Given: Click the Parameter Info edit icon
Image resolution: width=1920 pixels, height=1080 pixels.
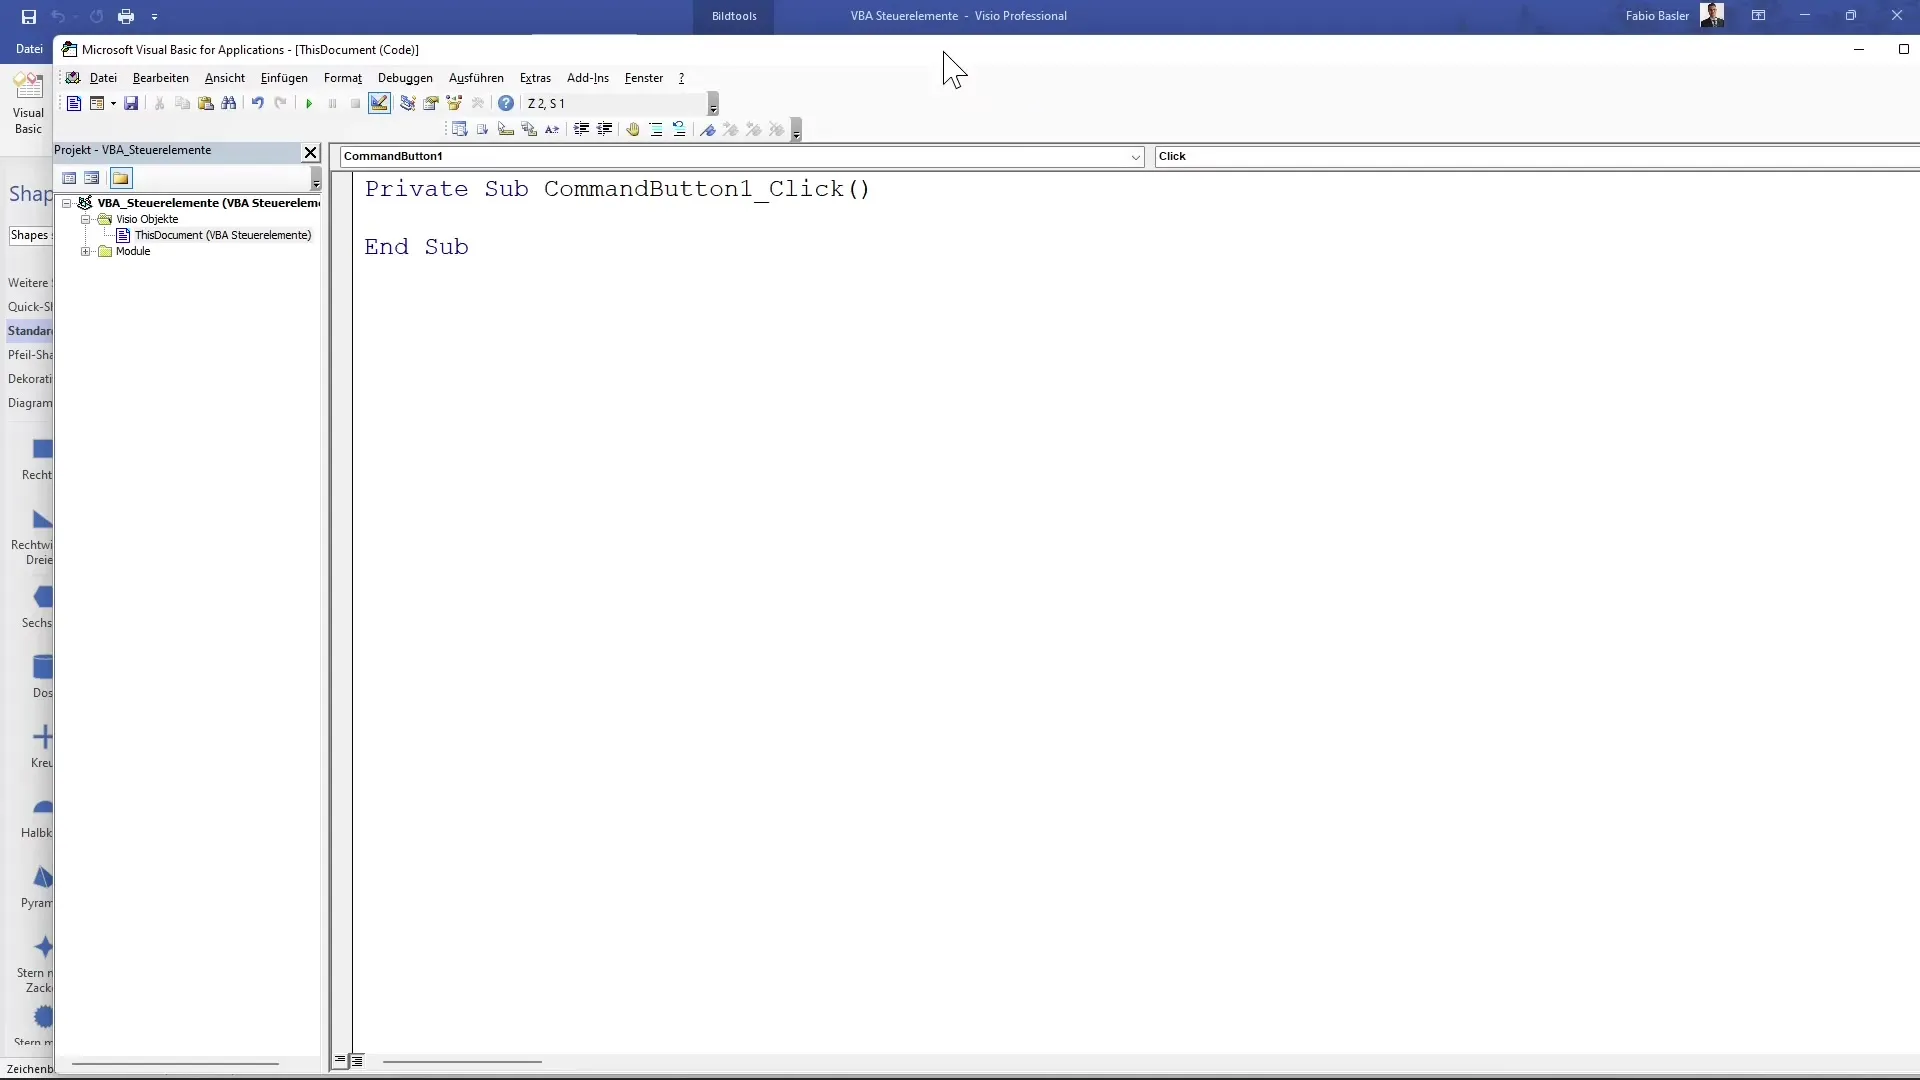Looking at the screenshot, I should [x=529, y=129].
